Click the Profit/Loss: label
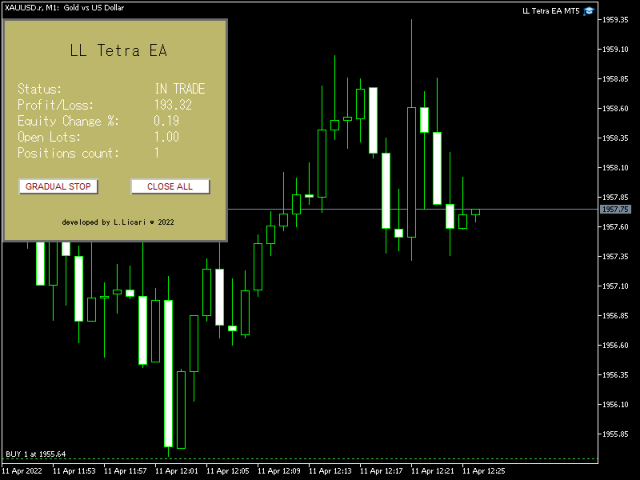 point(56,105)
